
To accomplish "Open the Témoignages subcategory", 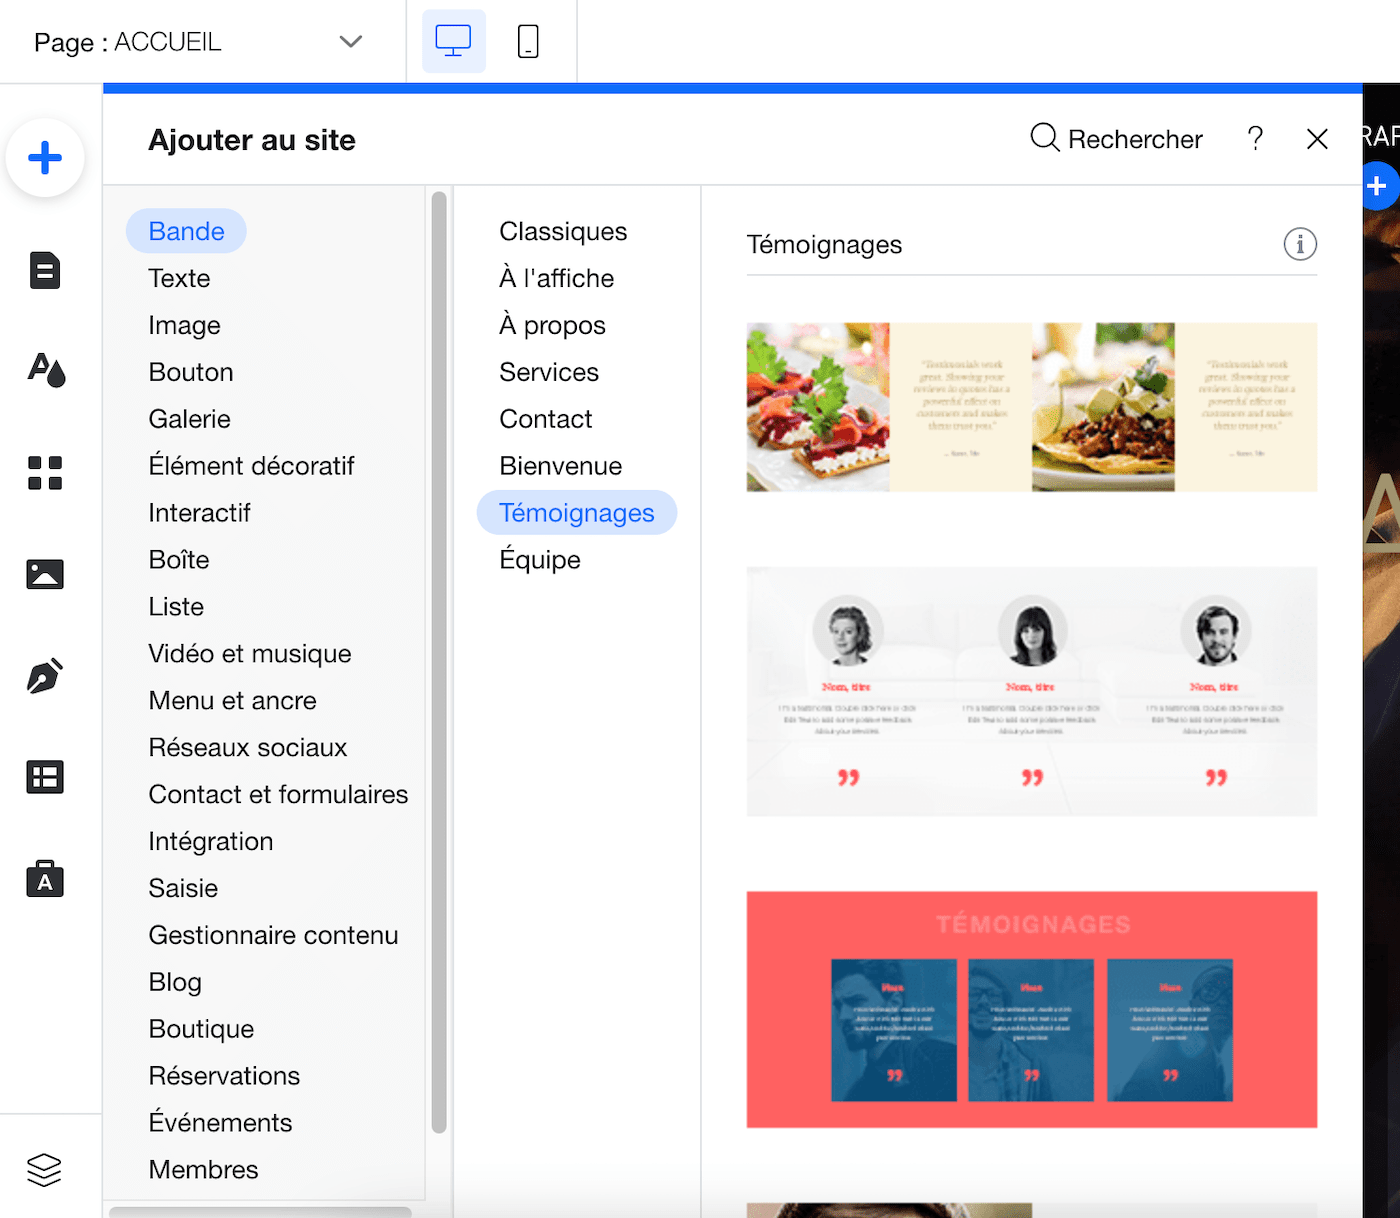I will pyautogui.click(x=577, y=513).
